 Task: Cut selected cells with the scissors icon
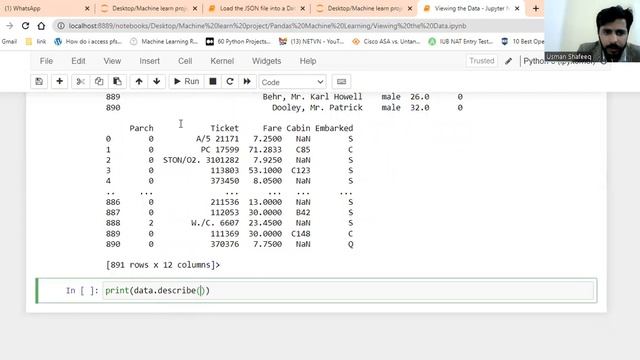coord(80,82)
